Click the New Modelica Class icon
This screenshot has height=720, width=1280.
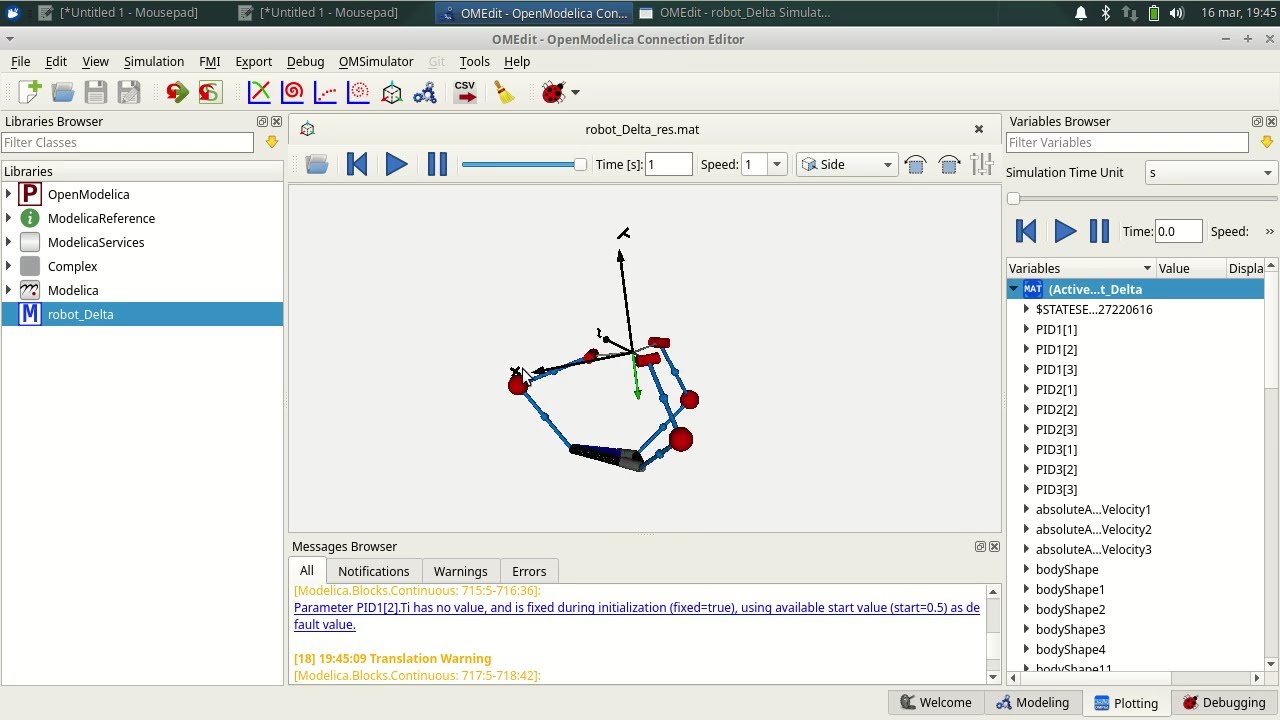30,92
